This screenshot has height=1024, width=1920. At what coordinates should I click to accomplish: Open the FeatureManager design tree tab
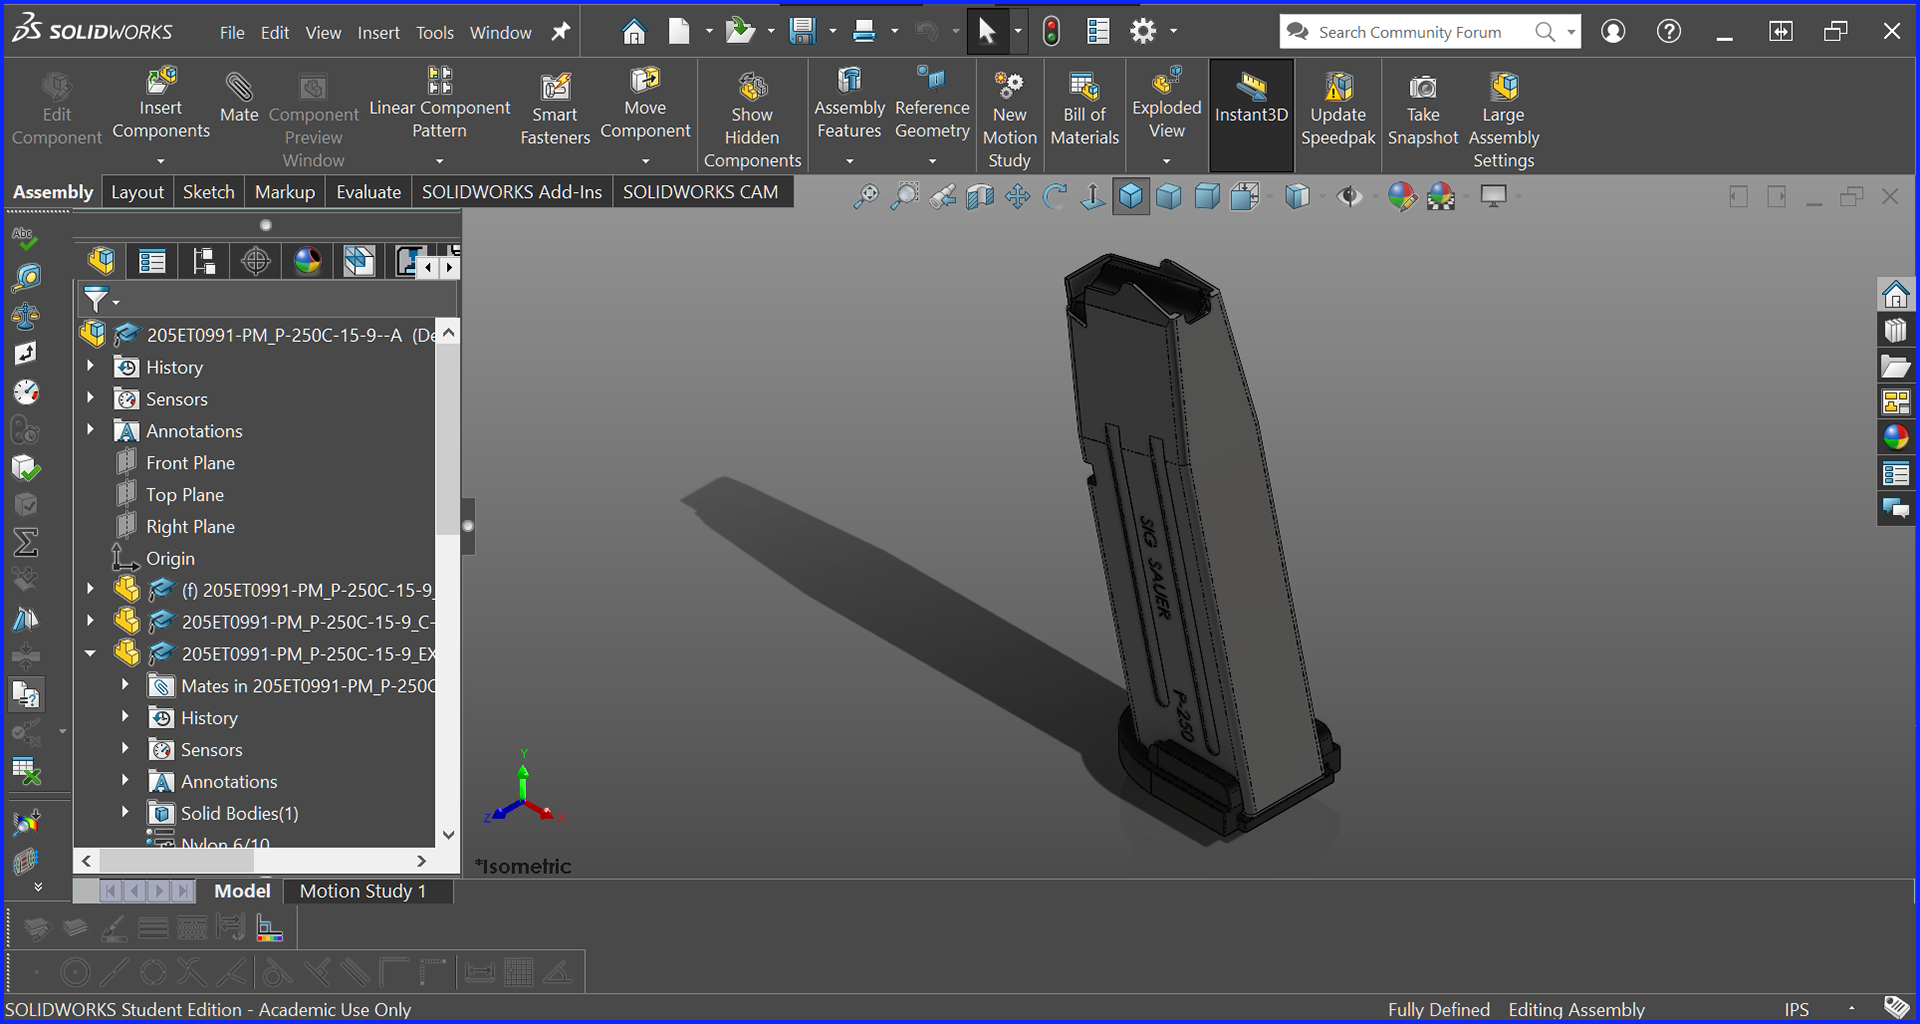(101, 261)
